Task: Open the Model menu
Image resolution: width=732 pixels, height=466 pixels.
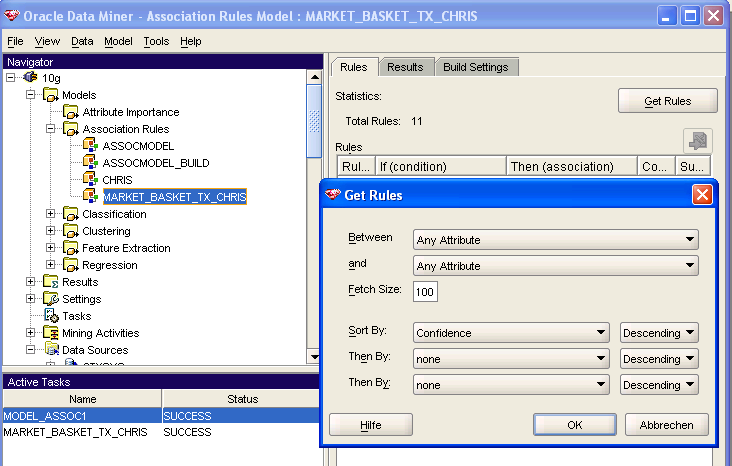Action: click(118, 42)
